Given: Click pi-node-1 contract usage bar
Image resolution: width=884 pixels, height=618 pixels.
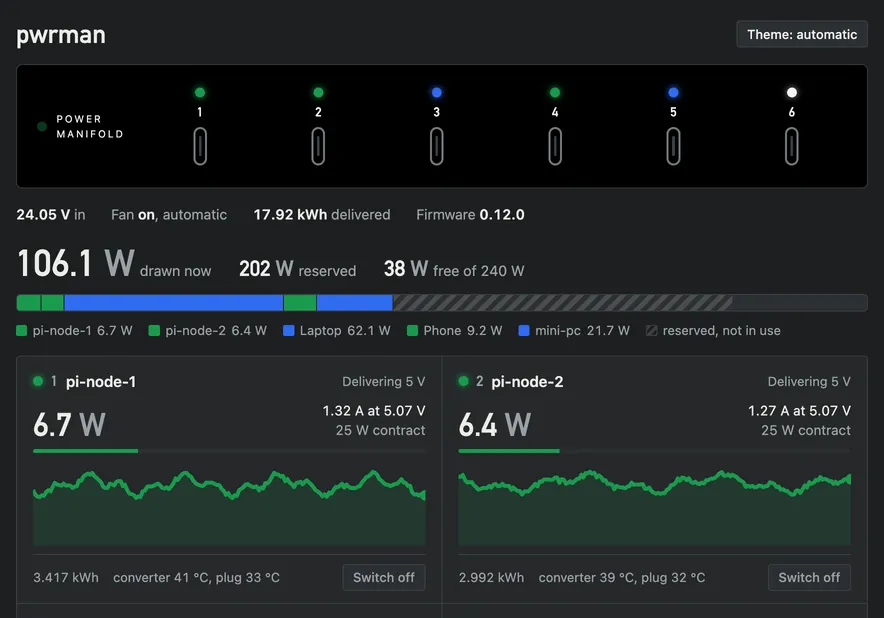Looking at the screenshot, I should [x=229, y=451].
